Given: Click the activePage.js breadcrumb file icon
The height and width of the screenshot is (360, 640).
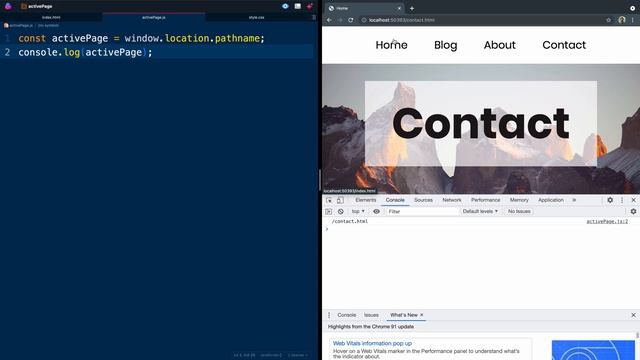Looking at the screenshot, I should pos(6,25).
